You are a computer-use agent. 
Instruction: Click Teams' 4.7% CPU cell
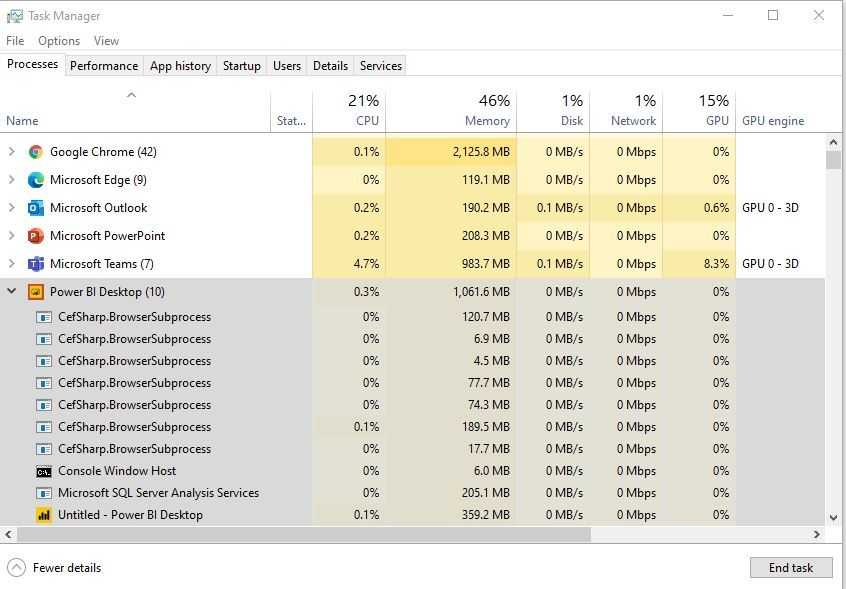pyautogui.click(x=349, y=264)
